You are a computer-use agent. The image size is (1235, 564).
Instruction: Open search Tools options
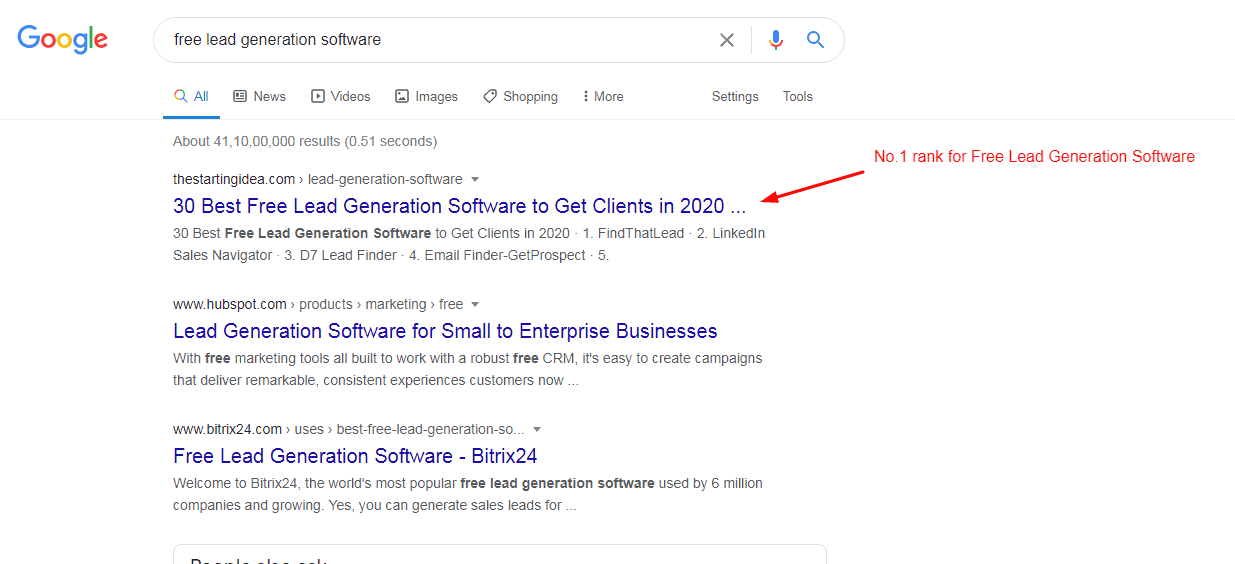tap(797, 97)
